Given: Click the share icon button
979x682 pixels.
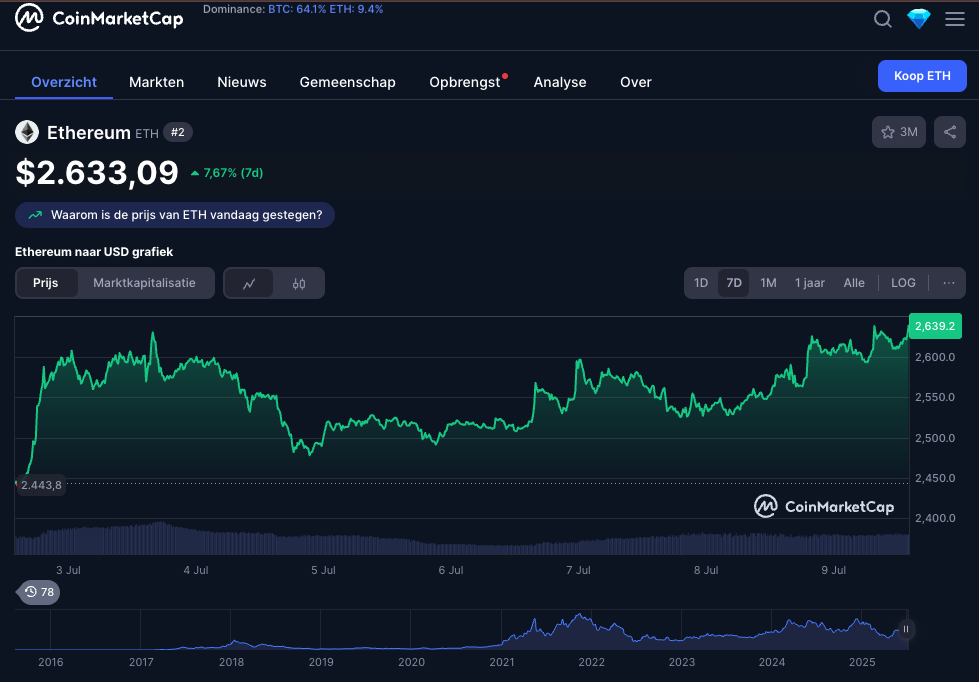Looking at the screenshot, I should point(950,132).
